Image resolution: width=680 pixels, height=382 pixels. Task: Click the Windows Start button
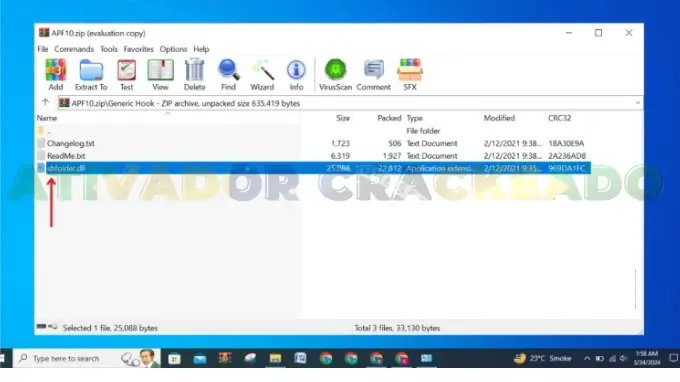(x=3, y=358)
